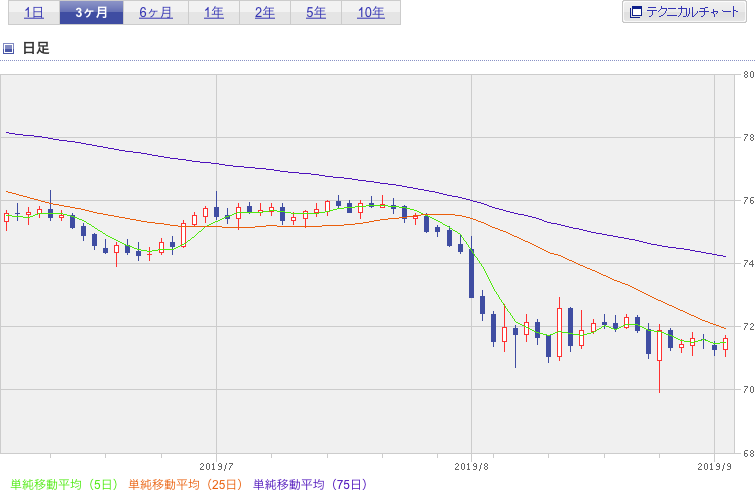Click the 日足 heading text
The width and height of the screenshot is (755, 493).
coord(36,48)
